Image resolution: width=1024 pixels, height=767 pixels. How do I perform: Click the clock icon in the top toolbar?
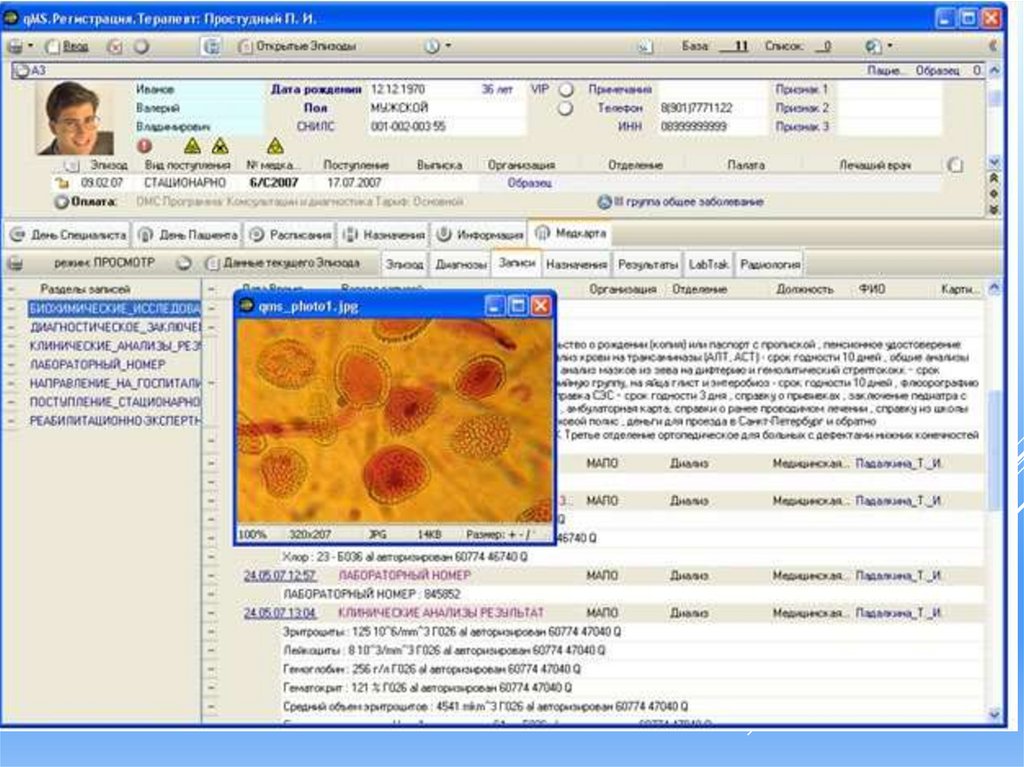point(432,46)
